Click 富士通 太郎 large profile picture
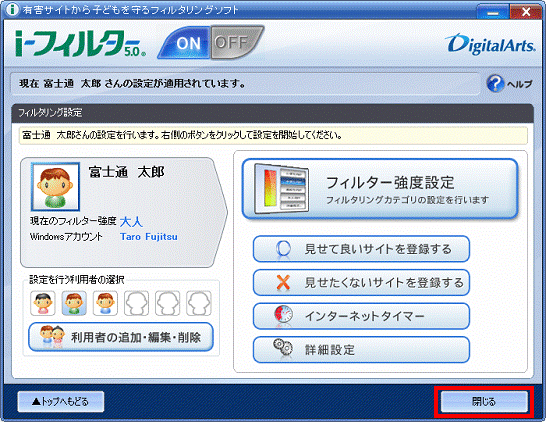546x422 pixels. tap(55, 186)
